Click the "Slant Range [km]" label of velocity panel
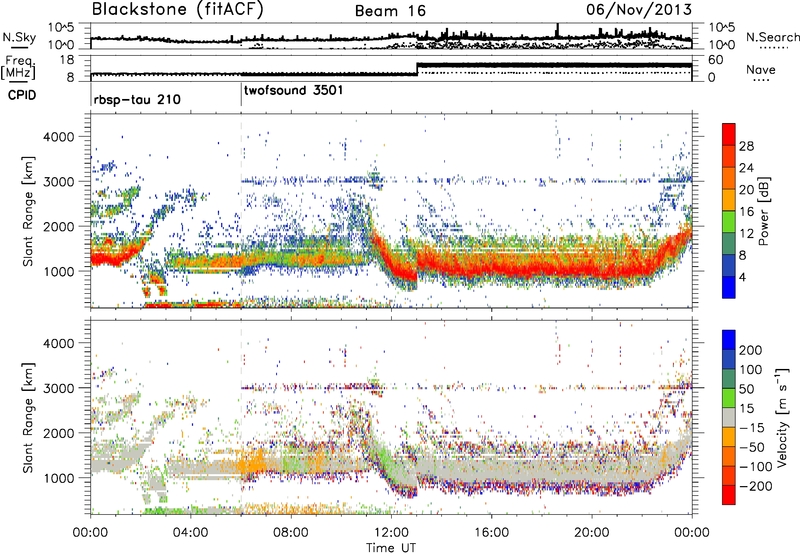800x554 pixels. pyautogui.click(x=28, y=417)
